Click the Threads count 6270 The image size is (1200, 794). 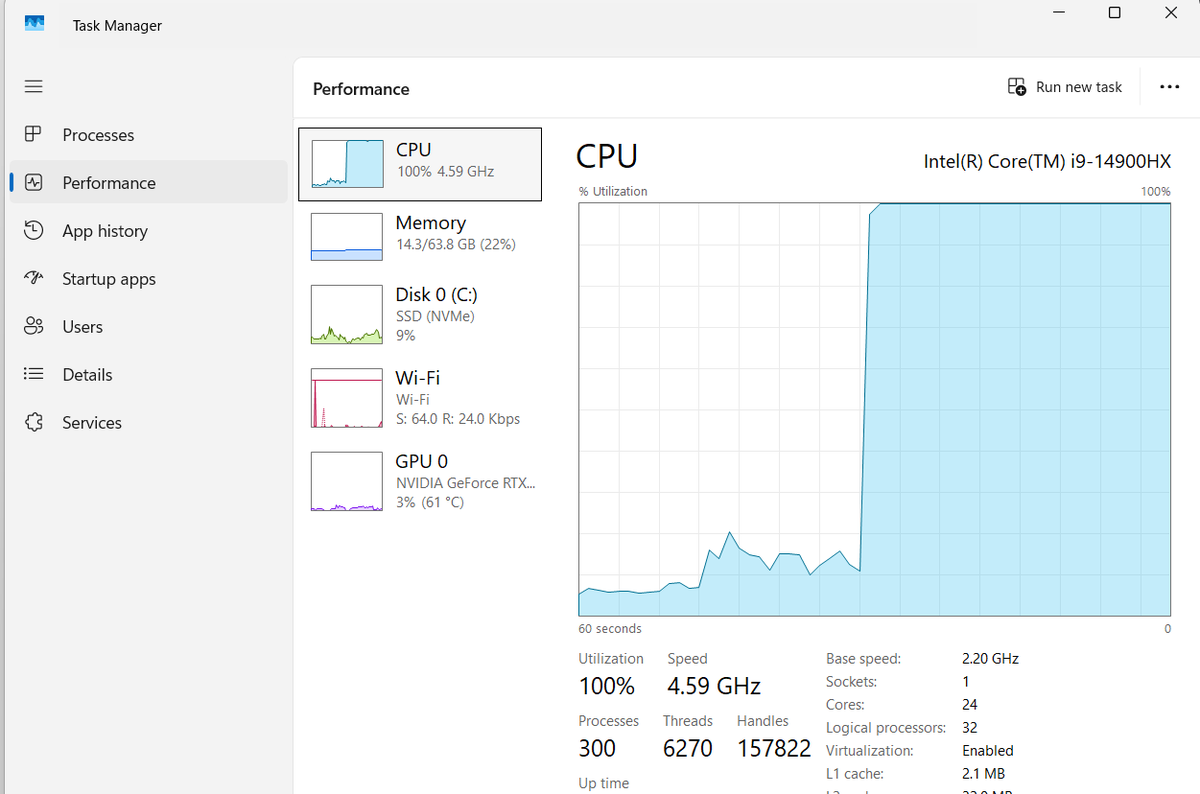(688, 748)
